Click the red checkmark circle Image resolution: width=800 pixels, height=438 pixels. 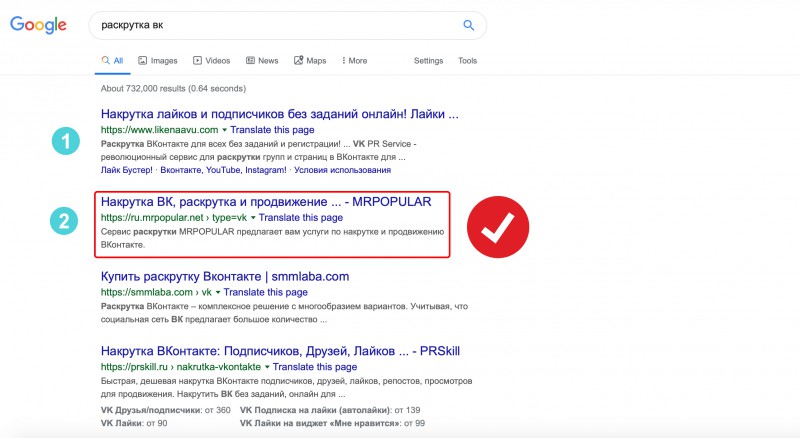tap(497, 220)
